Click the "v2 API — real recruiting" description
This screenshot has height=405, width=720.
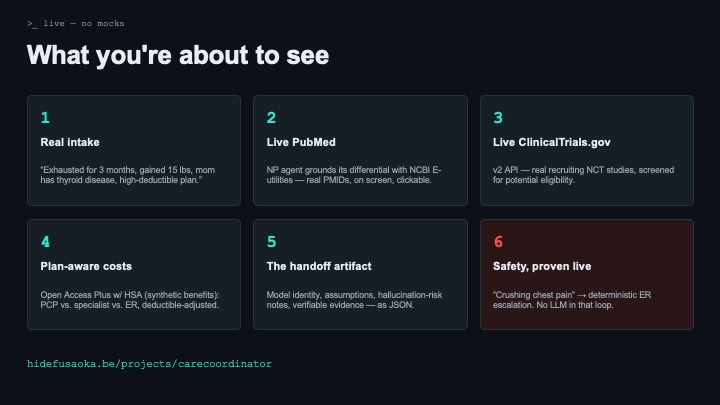583,175
